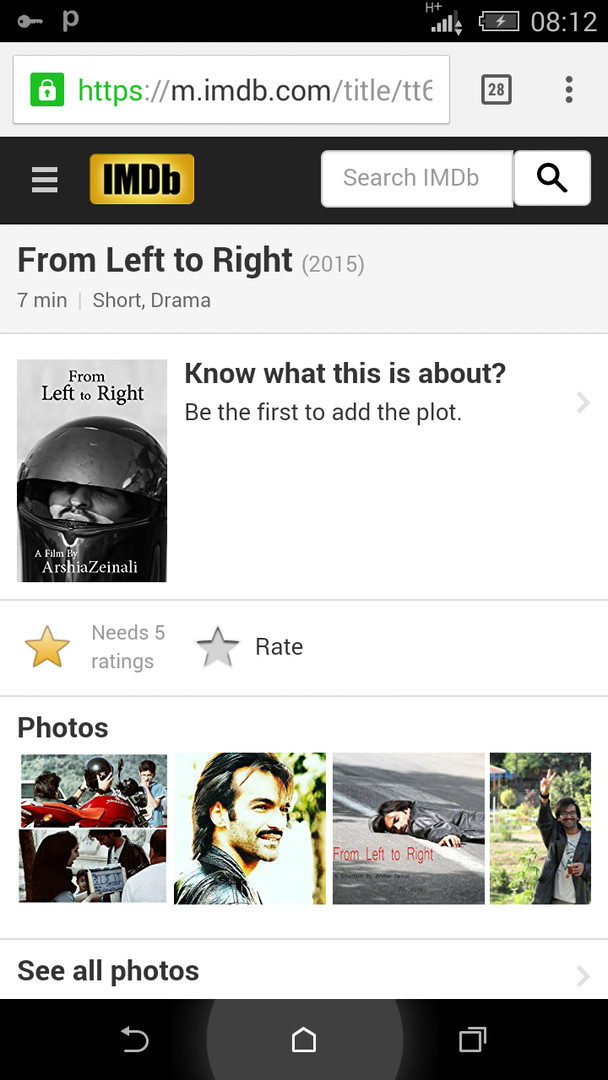Open the See all photos link
Screen dimensions: 608x1080
coord(108,970)
